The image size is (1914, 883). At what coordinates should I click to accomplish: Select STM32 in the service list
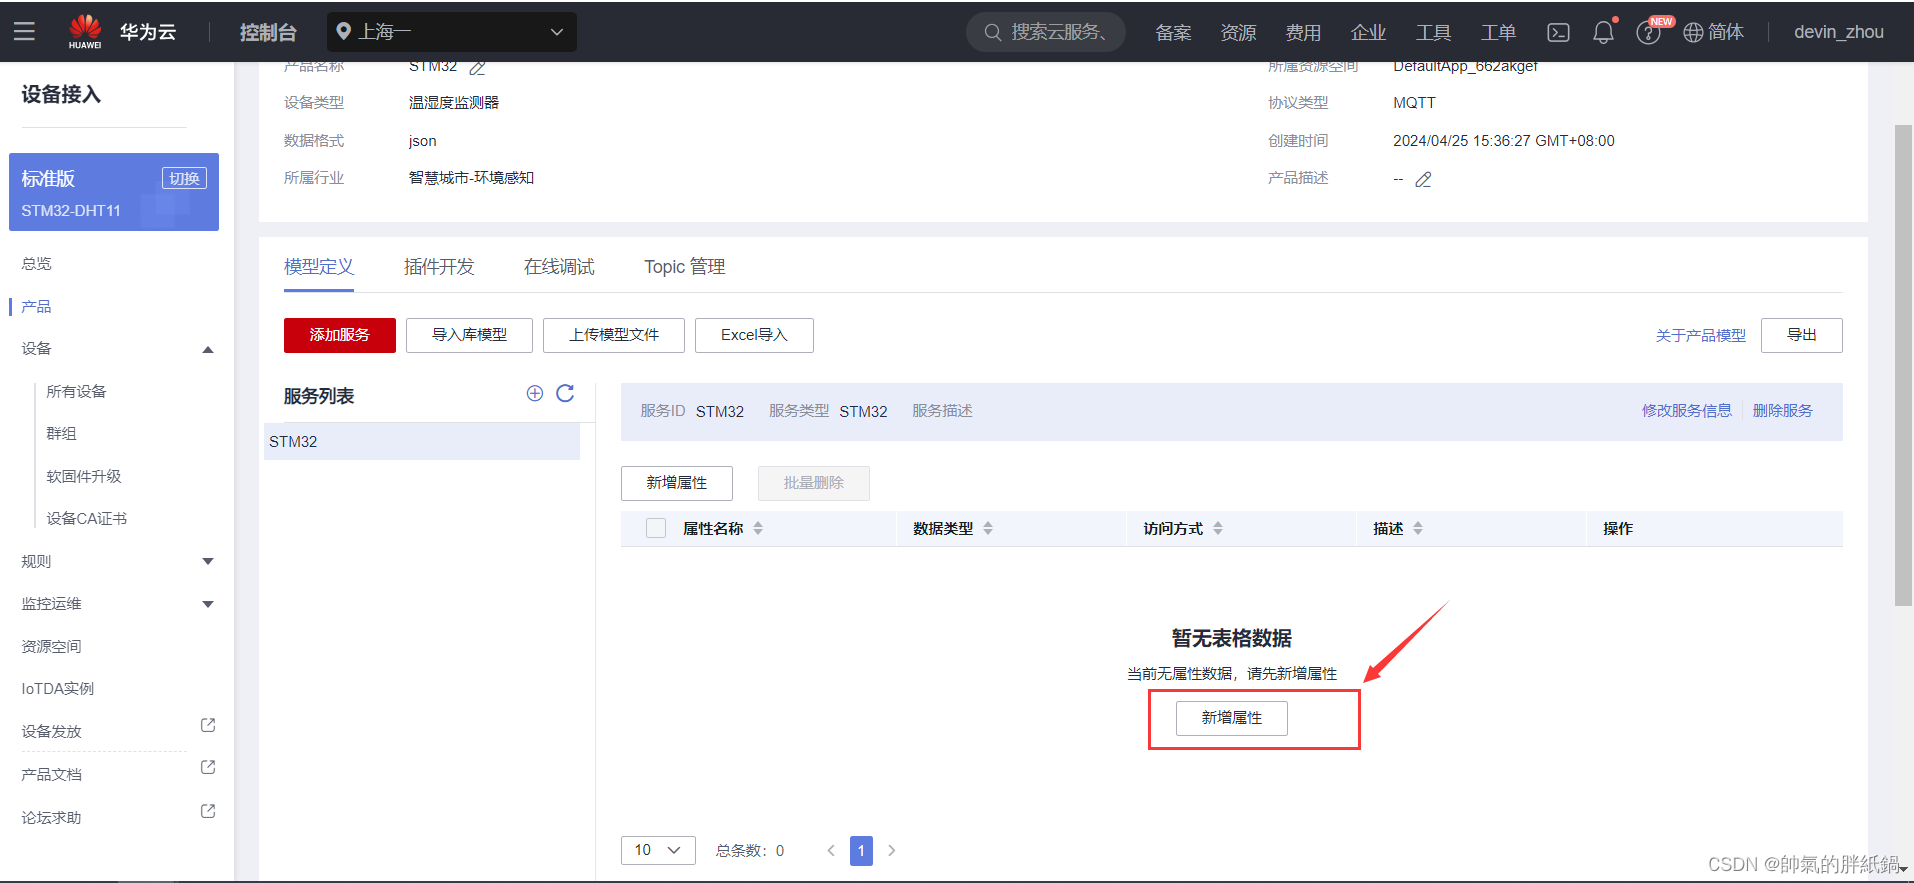click(x=422, y=441)
